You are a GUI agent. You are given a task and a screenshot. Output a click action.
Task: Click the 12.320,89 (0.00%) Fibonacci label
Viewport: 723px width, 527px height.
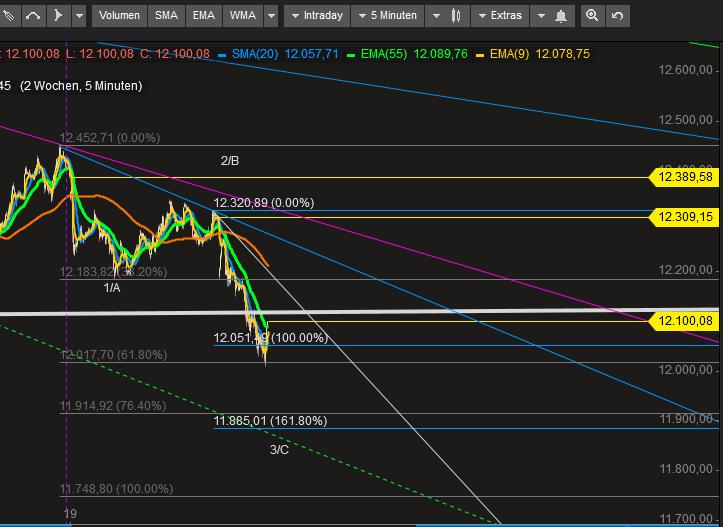point(264,203)
